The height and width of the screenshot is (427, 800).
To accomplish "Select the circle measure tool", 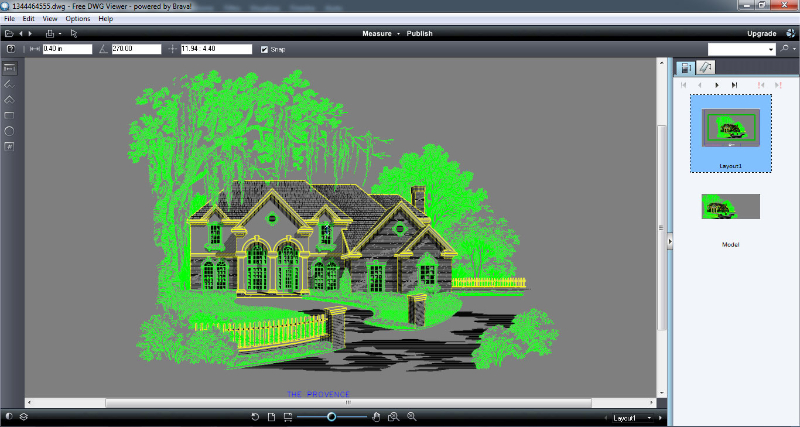I will [x=9, y=130].
